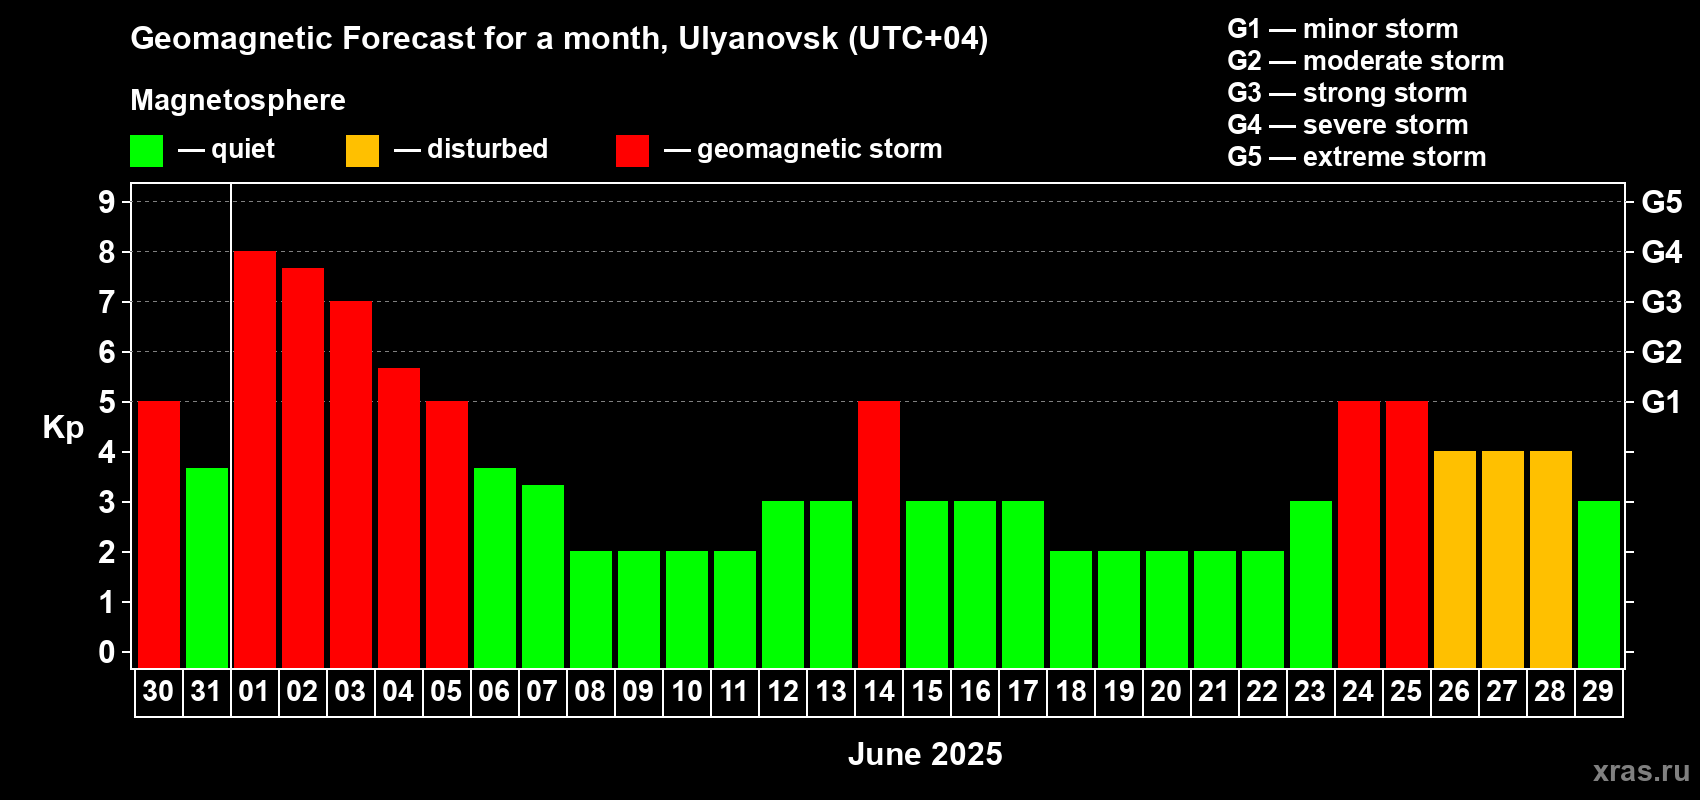The image size is (1700, 800).
Task: Click the red bar for day 30
Action: pyautogui.click(x=159, y=535)
